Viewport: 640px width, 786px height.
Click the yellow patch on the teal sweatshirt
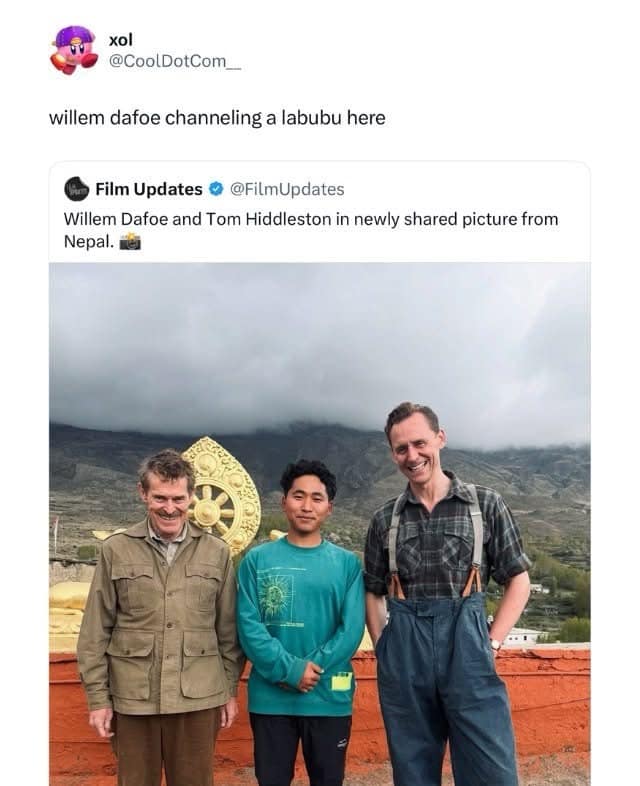(x=341, y=682)
